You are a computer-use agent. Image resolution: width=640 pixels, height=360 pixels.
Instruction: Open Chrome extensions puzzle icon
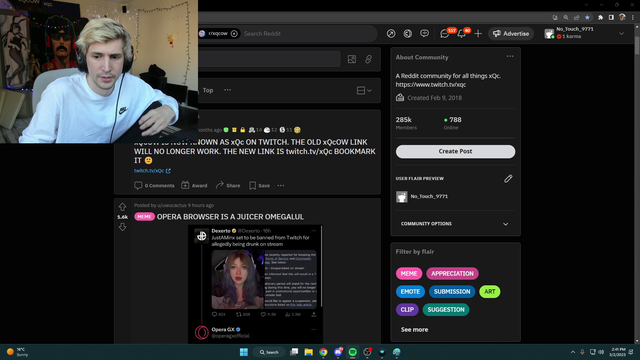pos(600,18)
